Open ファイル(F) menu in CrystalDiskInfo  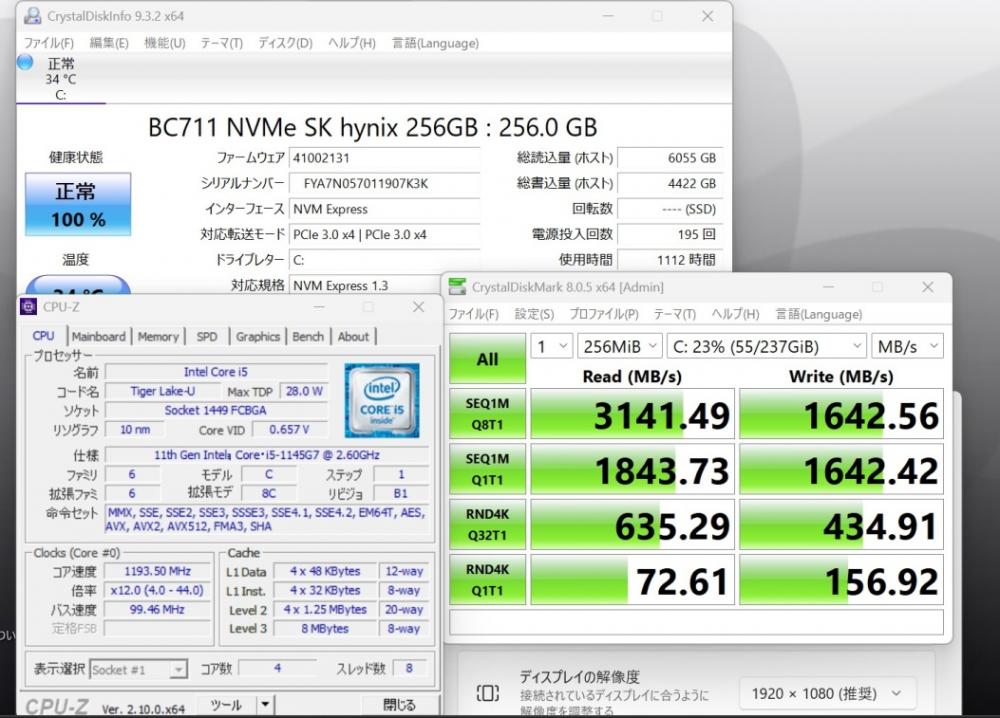tap(48, 43)
